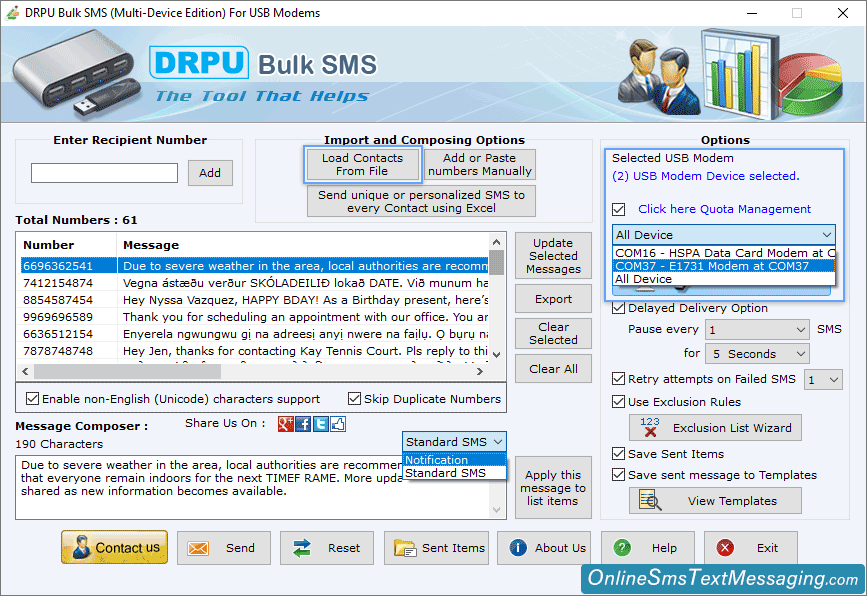Click into the recipient number input field
This screenshot has height=596, width=867.
point(105,173)
